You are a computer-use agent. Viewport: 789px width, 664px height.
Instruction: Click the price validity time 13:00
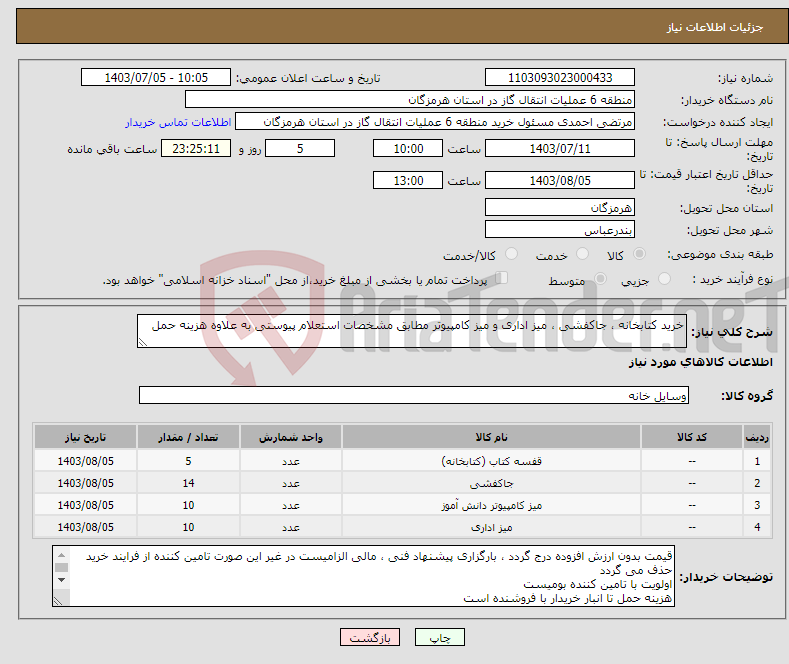tap(408, 180)
